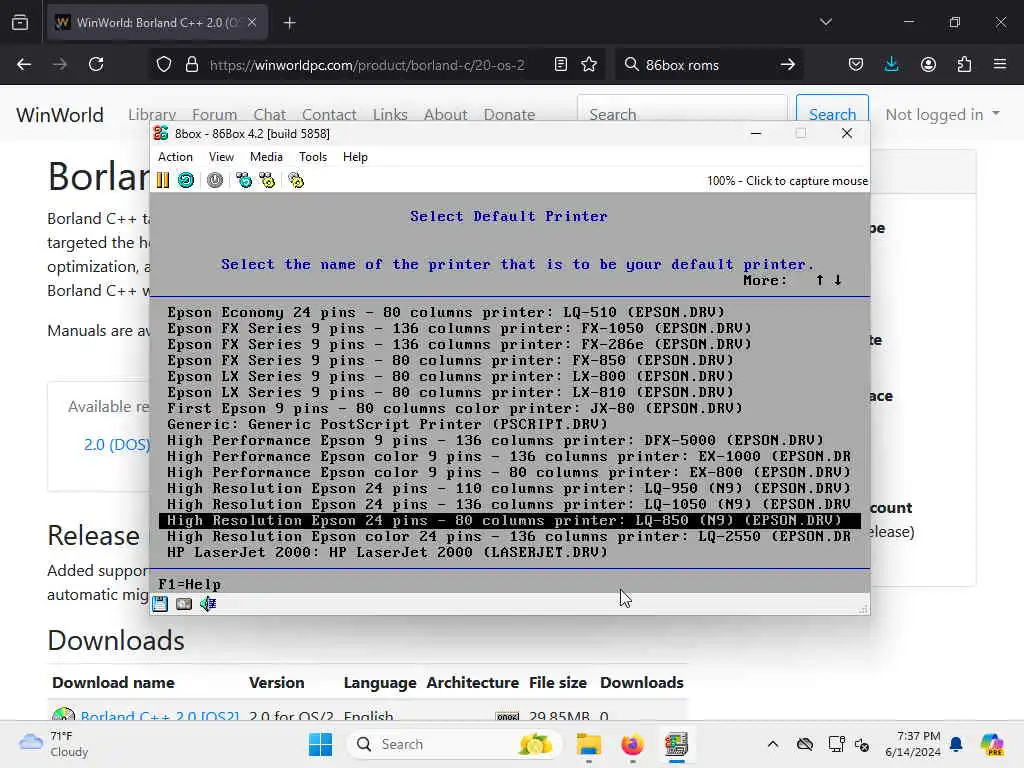Click the WinWorld Search button

click(832, 114)
